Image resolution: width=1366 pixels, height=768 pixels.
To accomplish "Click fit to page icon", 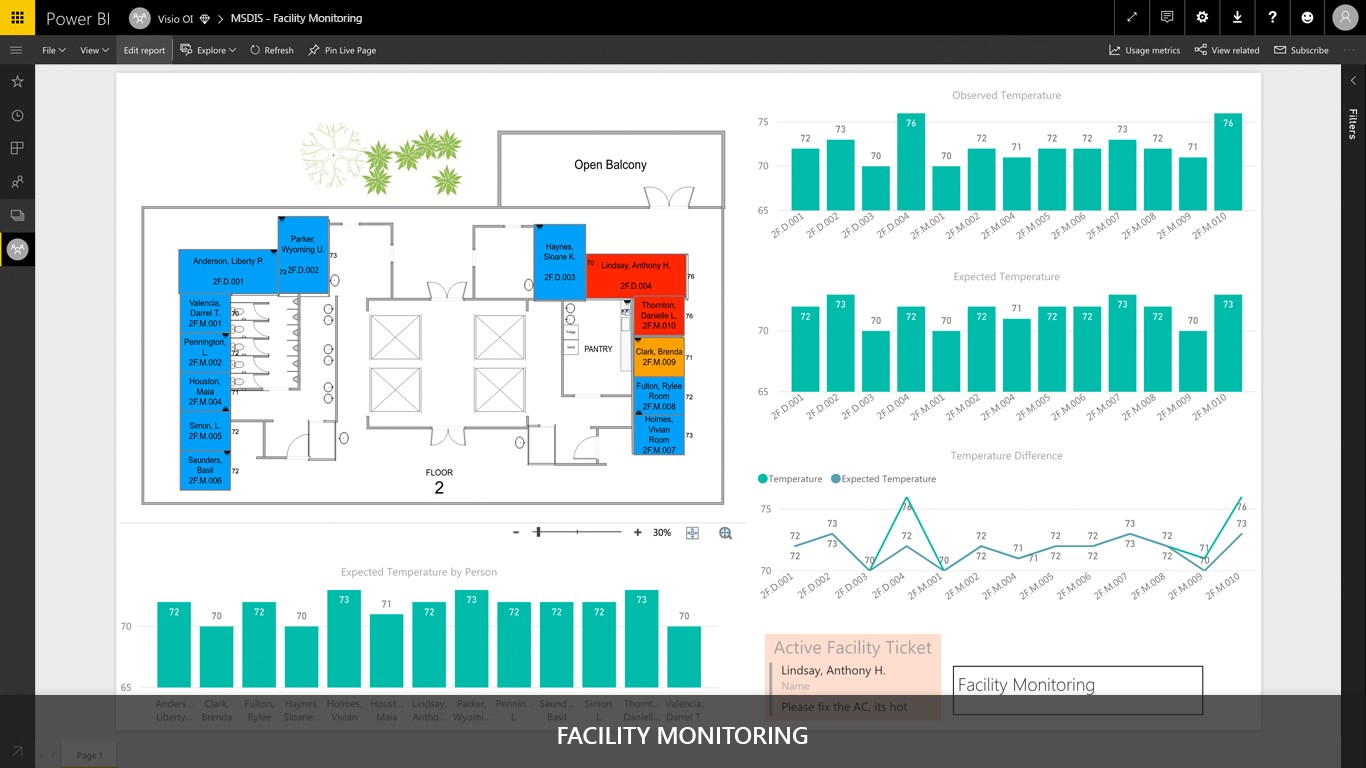I will coord(692,533).
